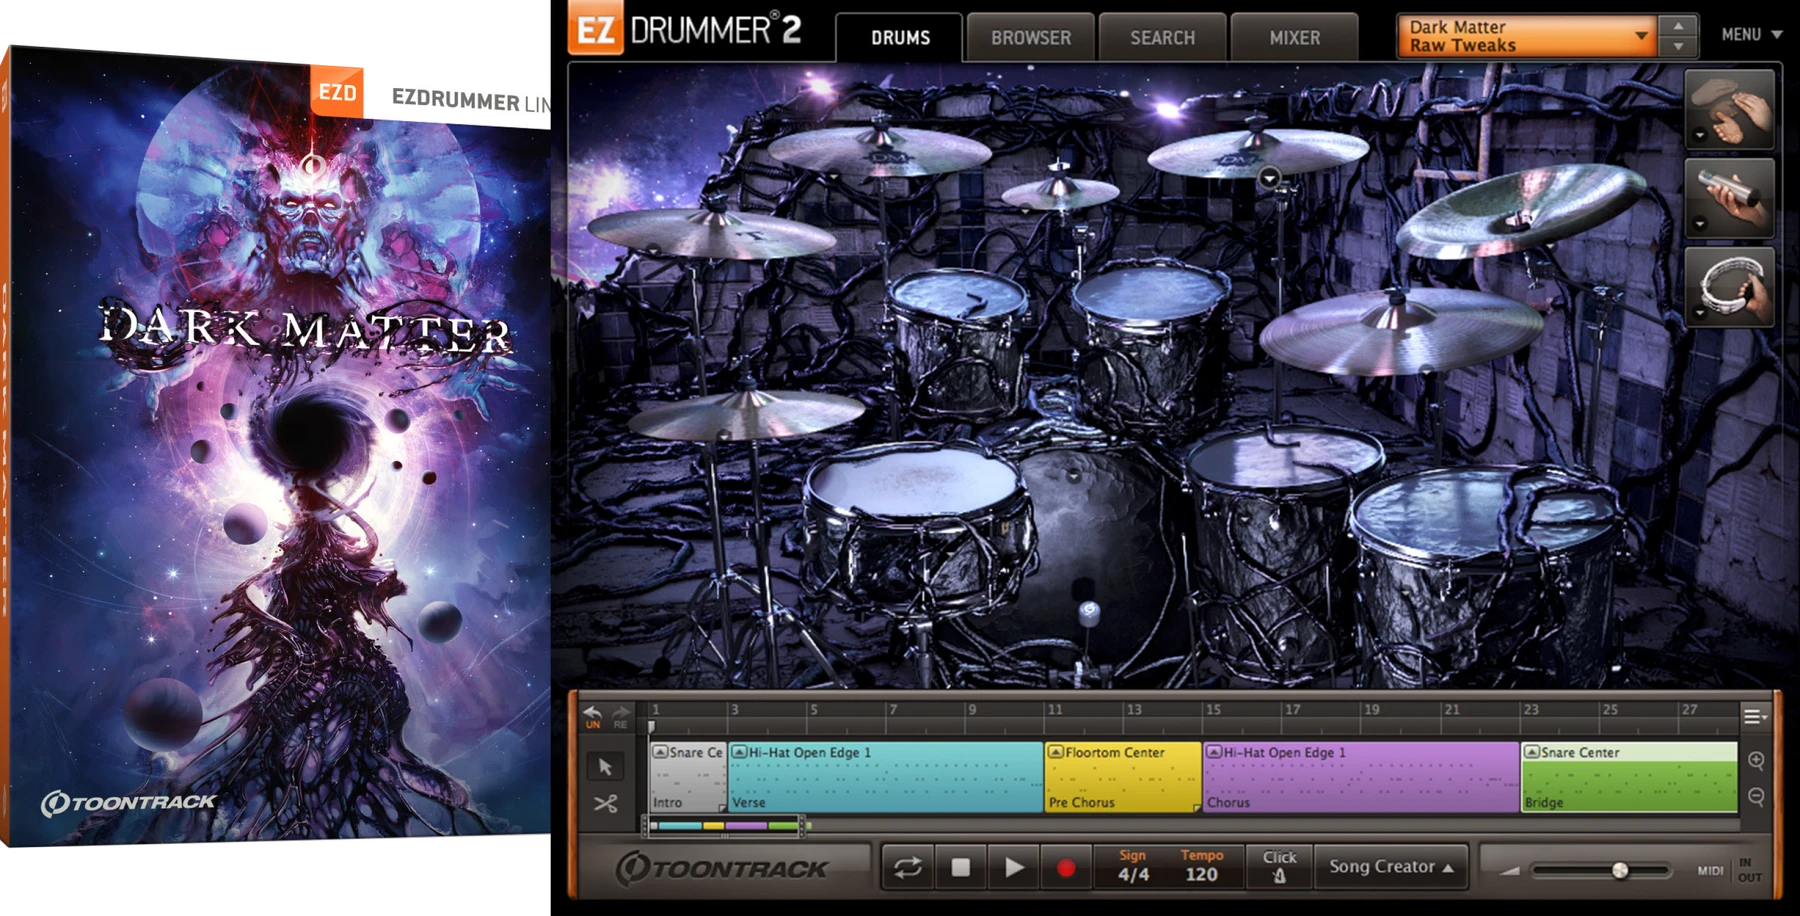Zoom out on the song track
The height and width of the screenshot is (916, 1800).
[1756, 797]
